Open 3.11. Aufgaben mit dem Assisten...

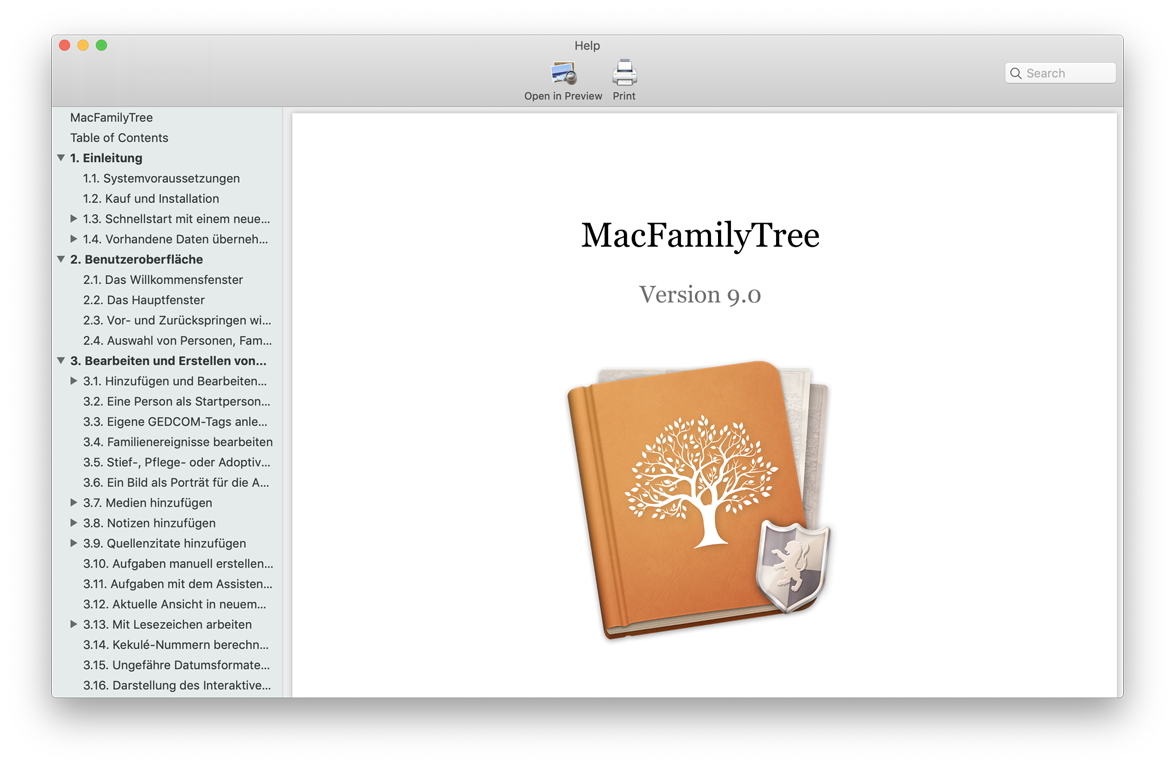coord(178,583)
